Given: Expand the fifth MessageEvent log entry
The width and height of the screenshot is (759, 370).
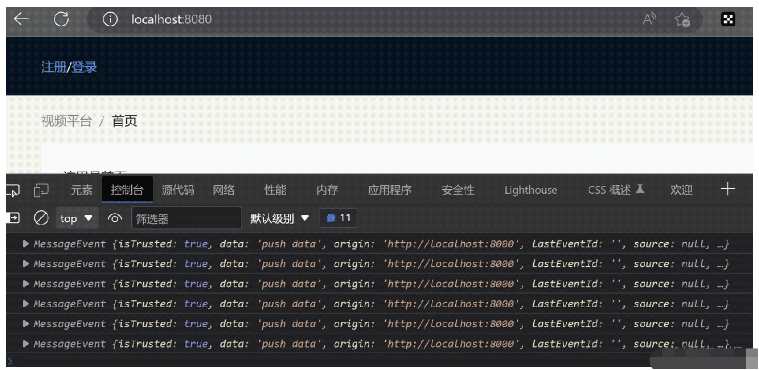Looking at the screenshot, I should [26, 324].
